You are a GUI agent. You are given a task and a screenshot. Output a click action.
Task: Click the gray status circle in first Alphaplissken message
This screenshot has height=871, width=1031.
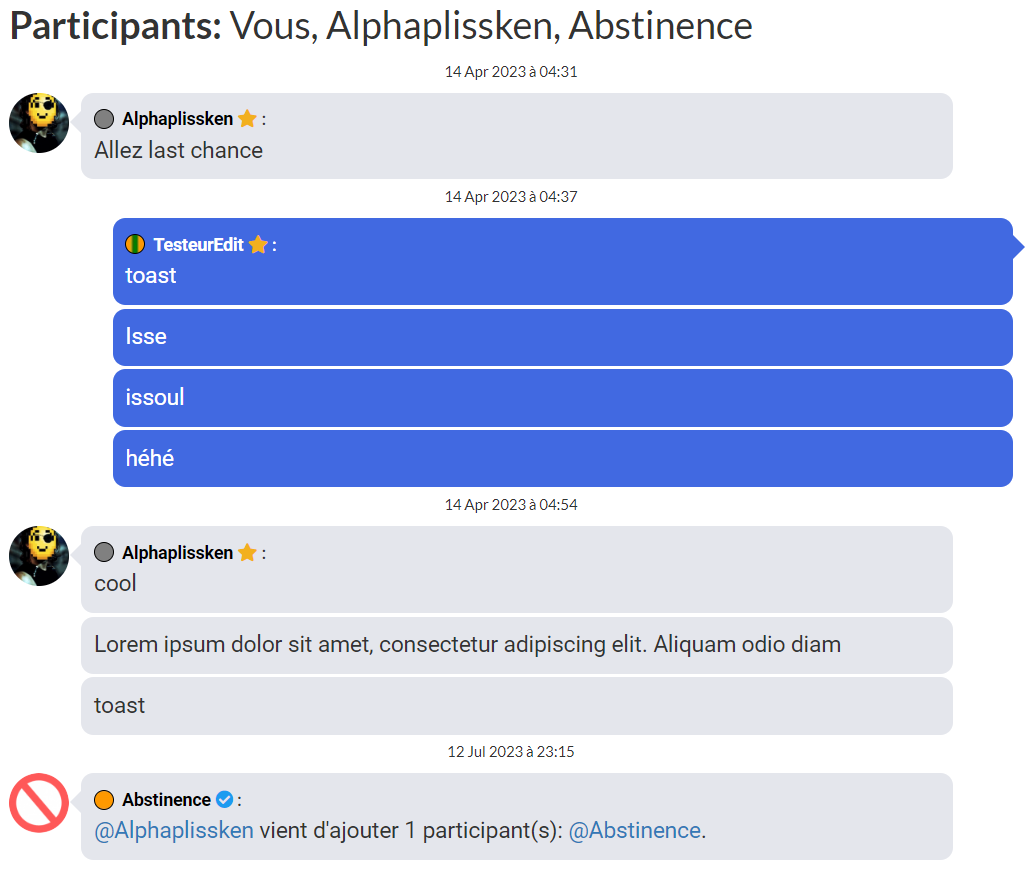pos(104,119)
